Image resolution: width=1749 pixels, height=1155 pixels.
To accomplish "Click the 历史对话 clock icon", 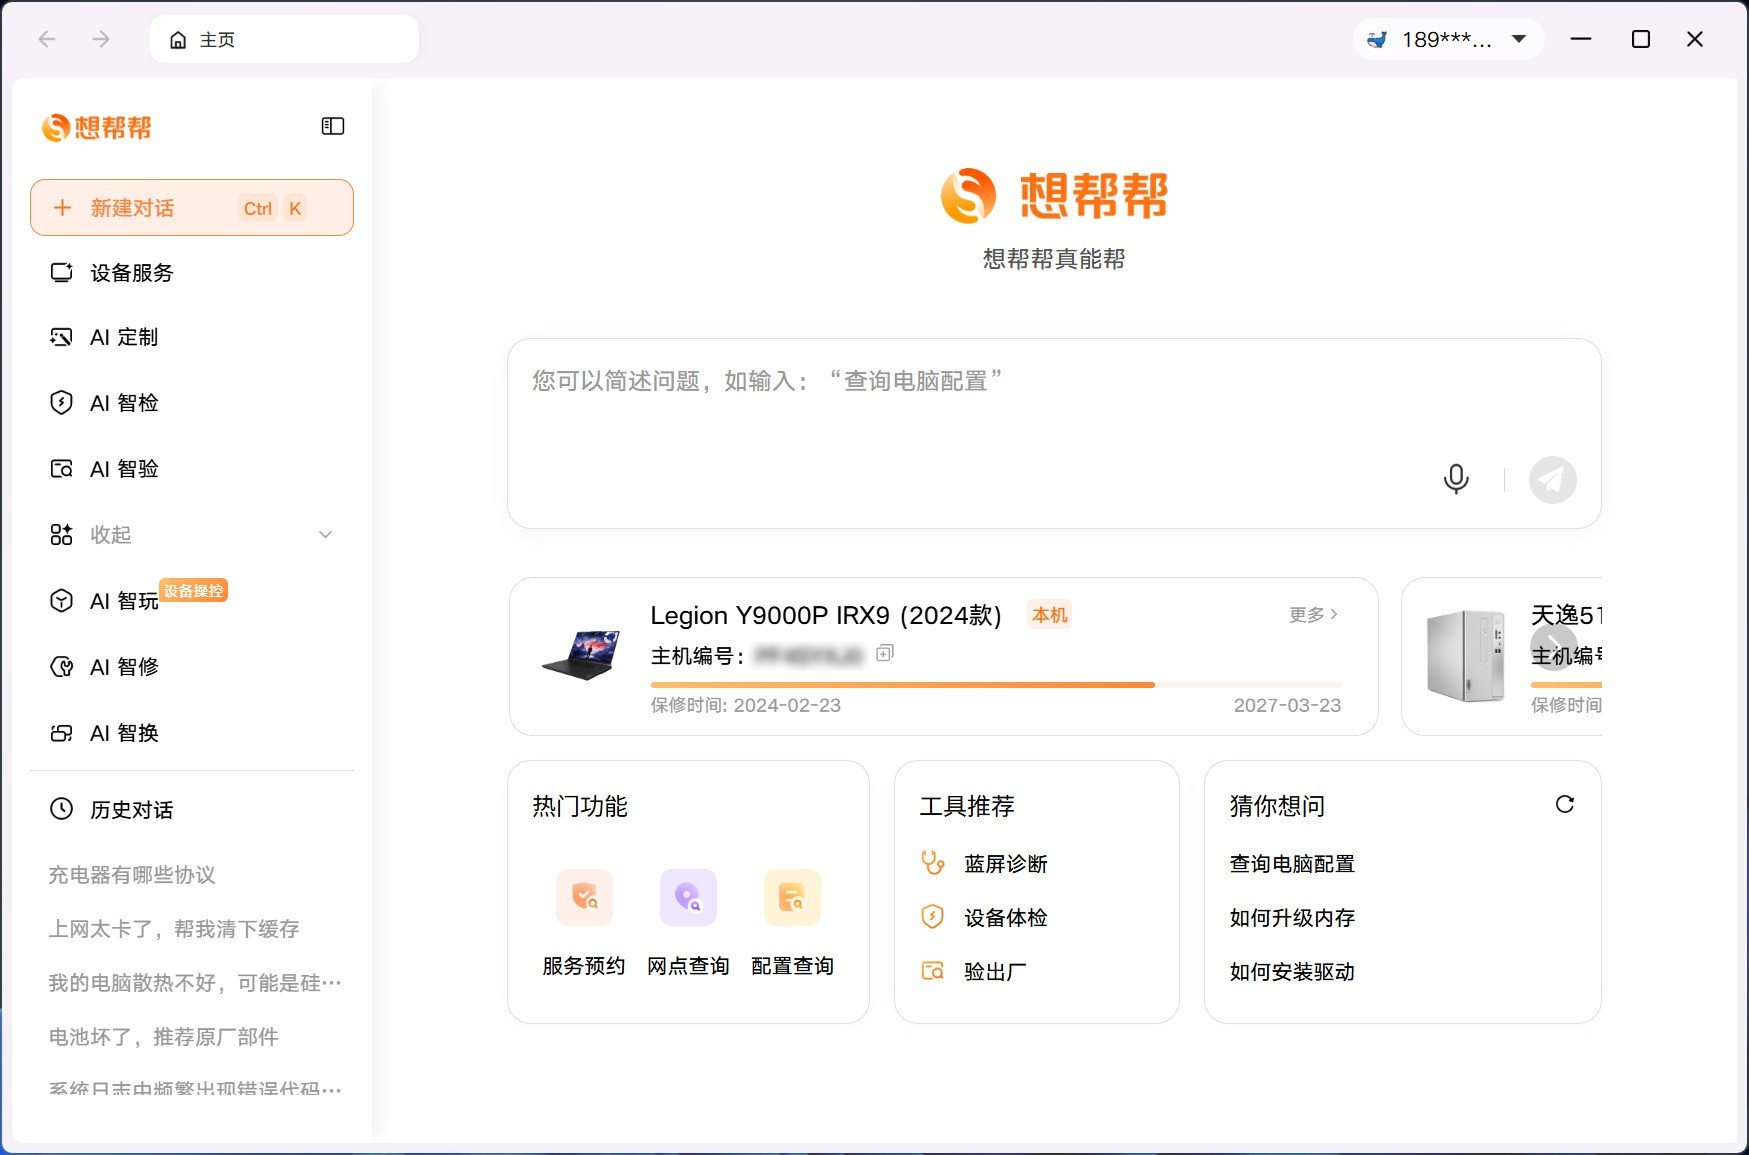I will [61, 809].
